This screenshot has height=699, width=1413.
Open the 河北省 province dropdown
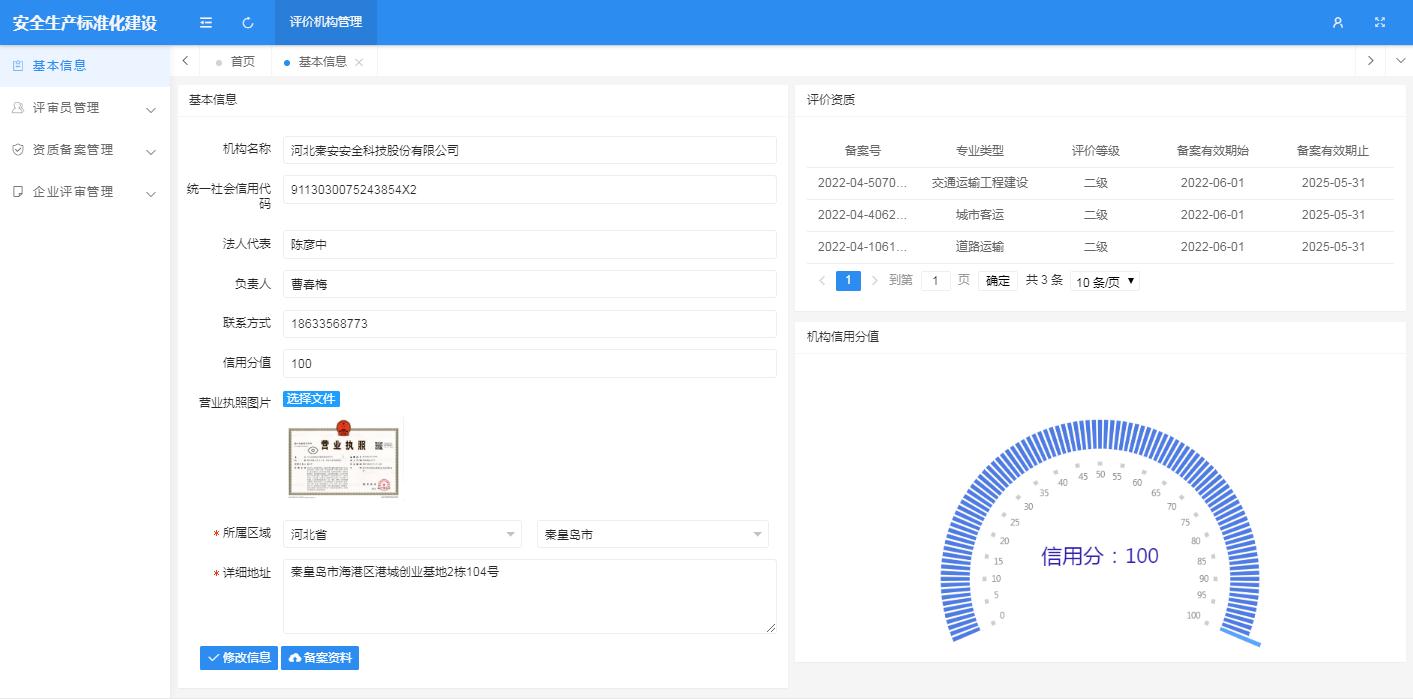tap(402, 535)
